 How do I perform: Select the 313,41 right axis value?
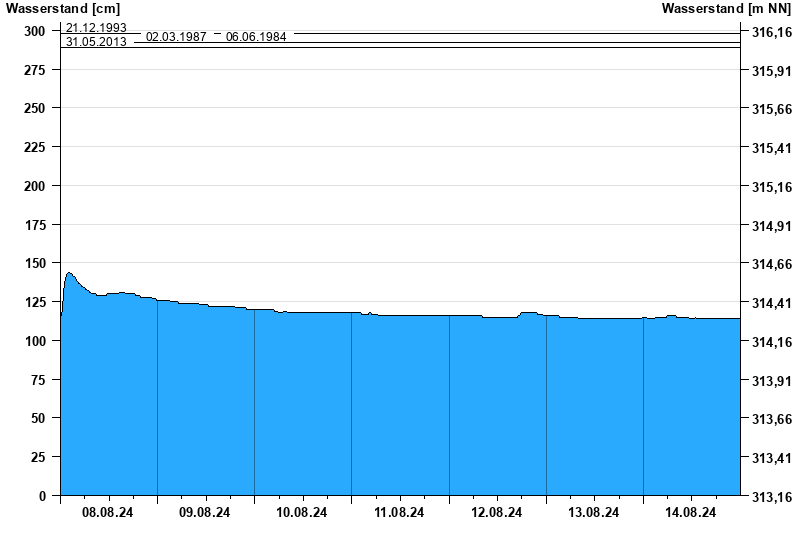[x=772, y=458]
